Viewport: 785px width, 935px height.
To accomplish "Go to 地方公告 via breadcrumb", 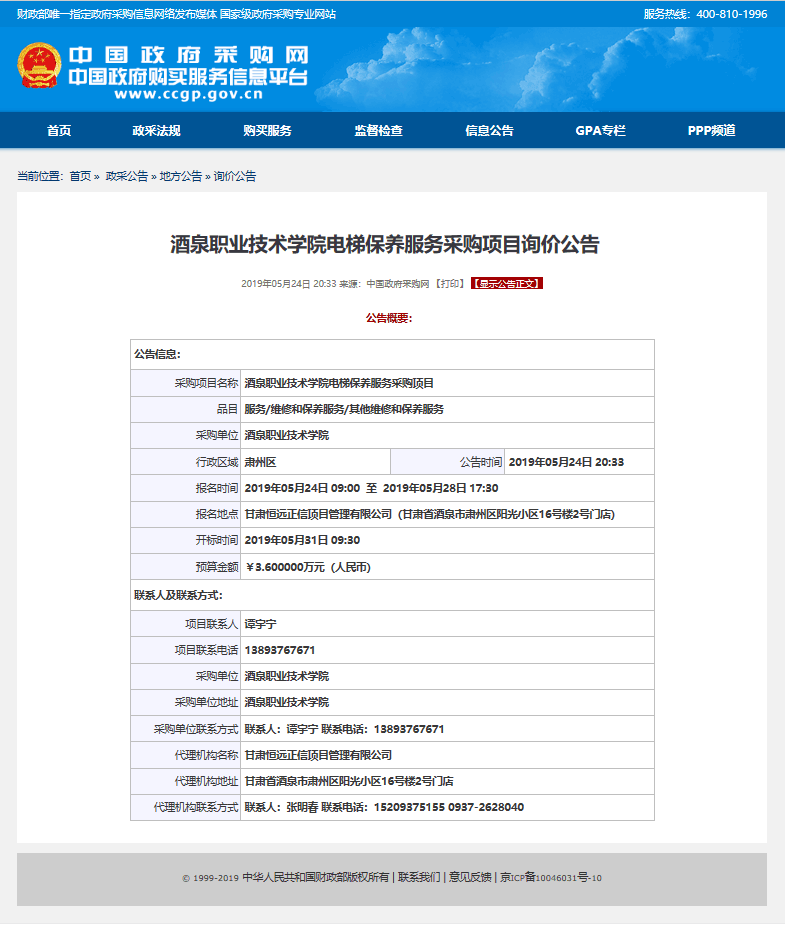I will (x=181, y=176).
